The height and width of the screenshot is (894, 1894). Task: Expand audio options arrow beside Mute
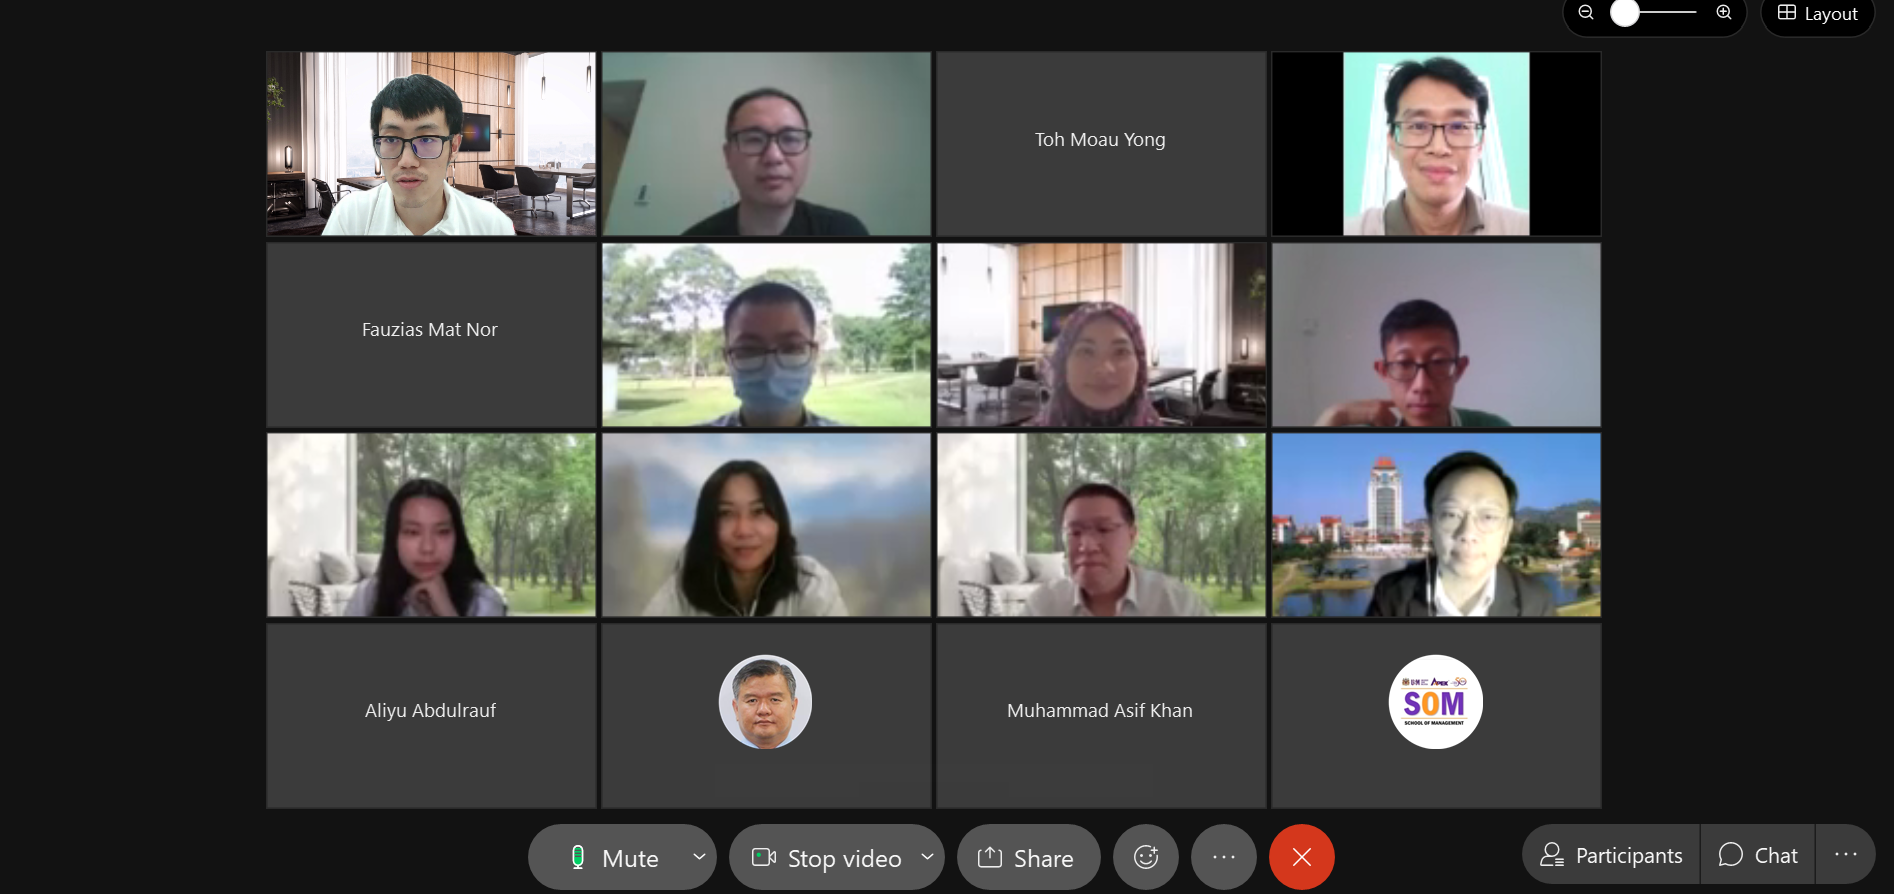[699, 857]
